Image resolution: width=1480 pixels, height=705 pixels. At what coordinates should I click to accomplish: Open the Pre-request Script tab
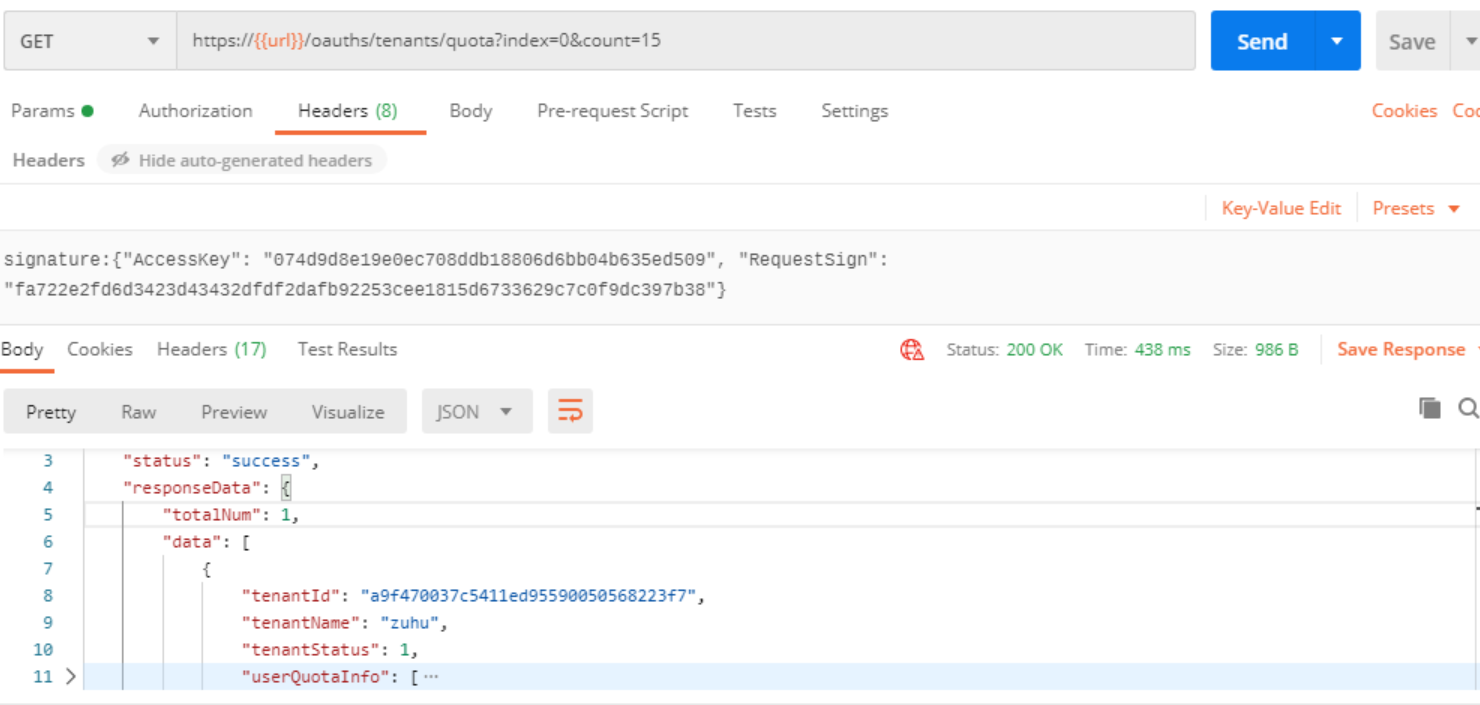612,111
